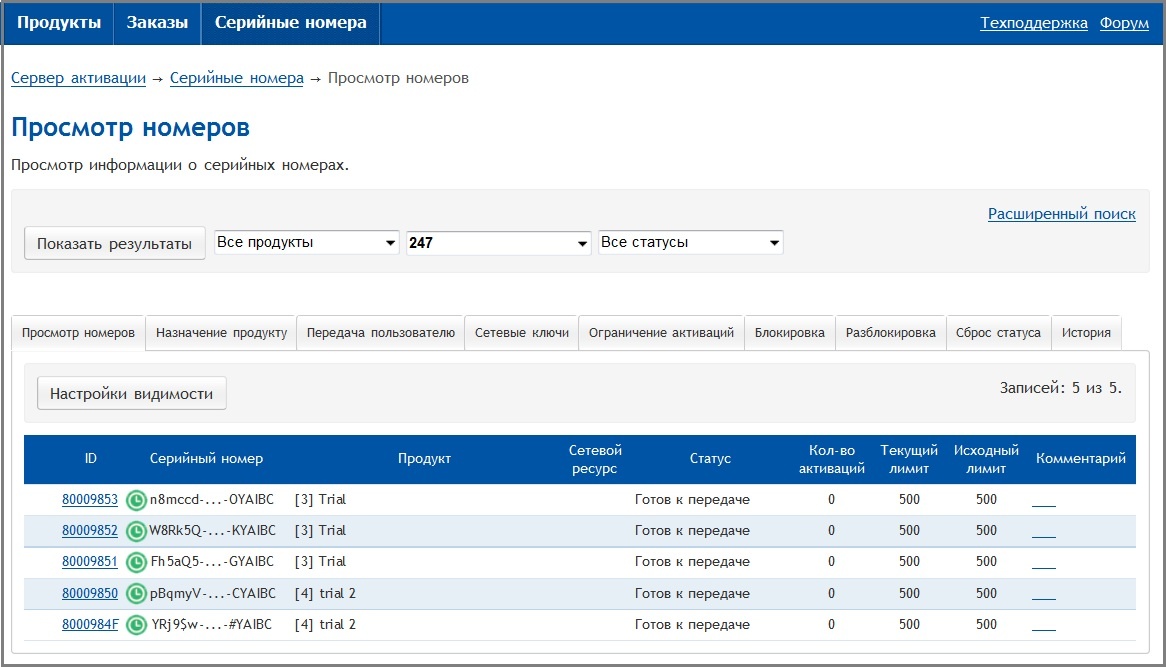The width and height of the screenshot is (1166, 667).
Task: Click the clock icon next to YRj9$w
Action: coord(136,625)
